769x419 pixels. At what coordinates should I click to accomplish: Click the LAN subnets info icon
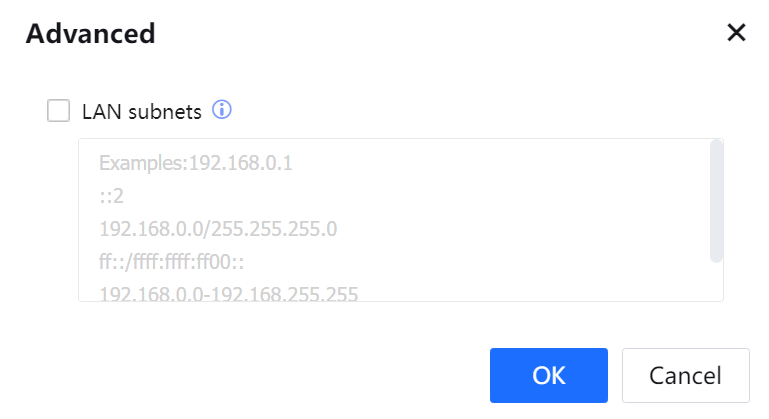(222, 110)
